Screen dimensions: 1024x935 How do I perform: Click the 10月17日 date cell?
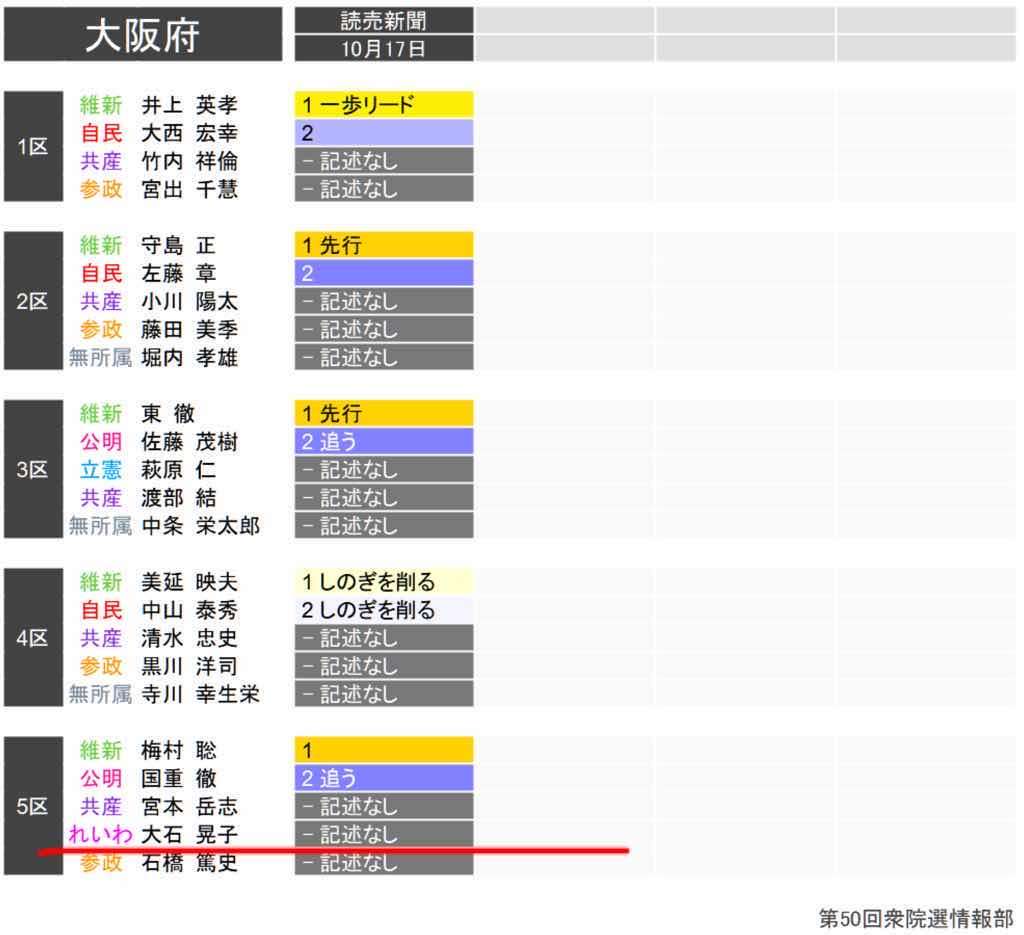(383, 49)
